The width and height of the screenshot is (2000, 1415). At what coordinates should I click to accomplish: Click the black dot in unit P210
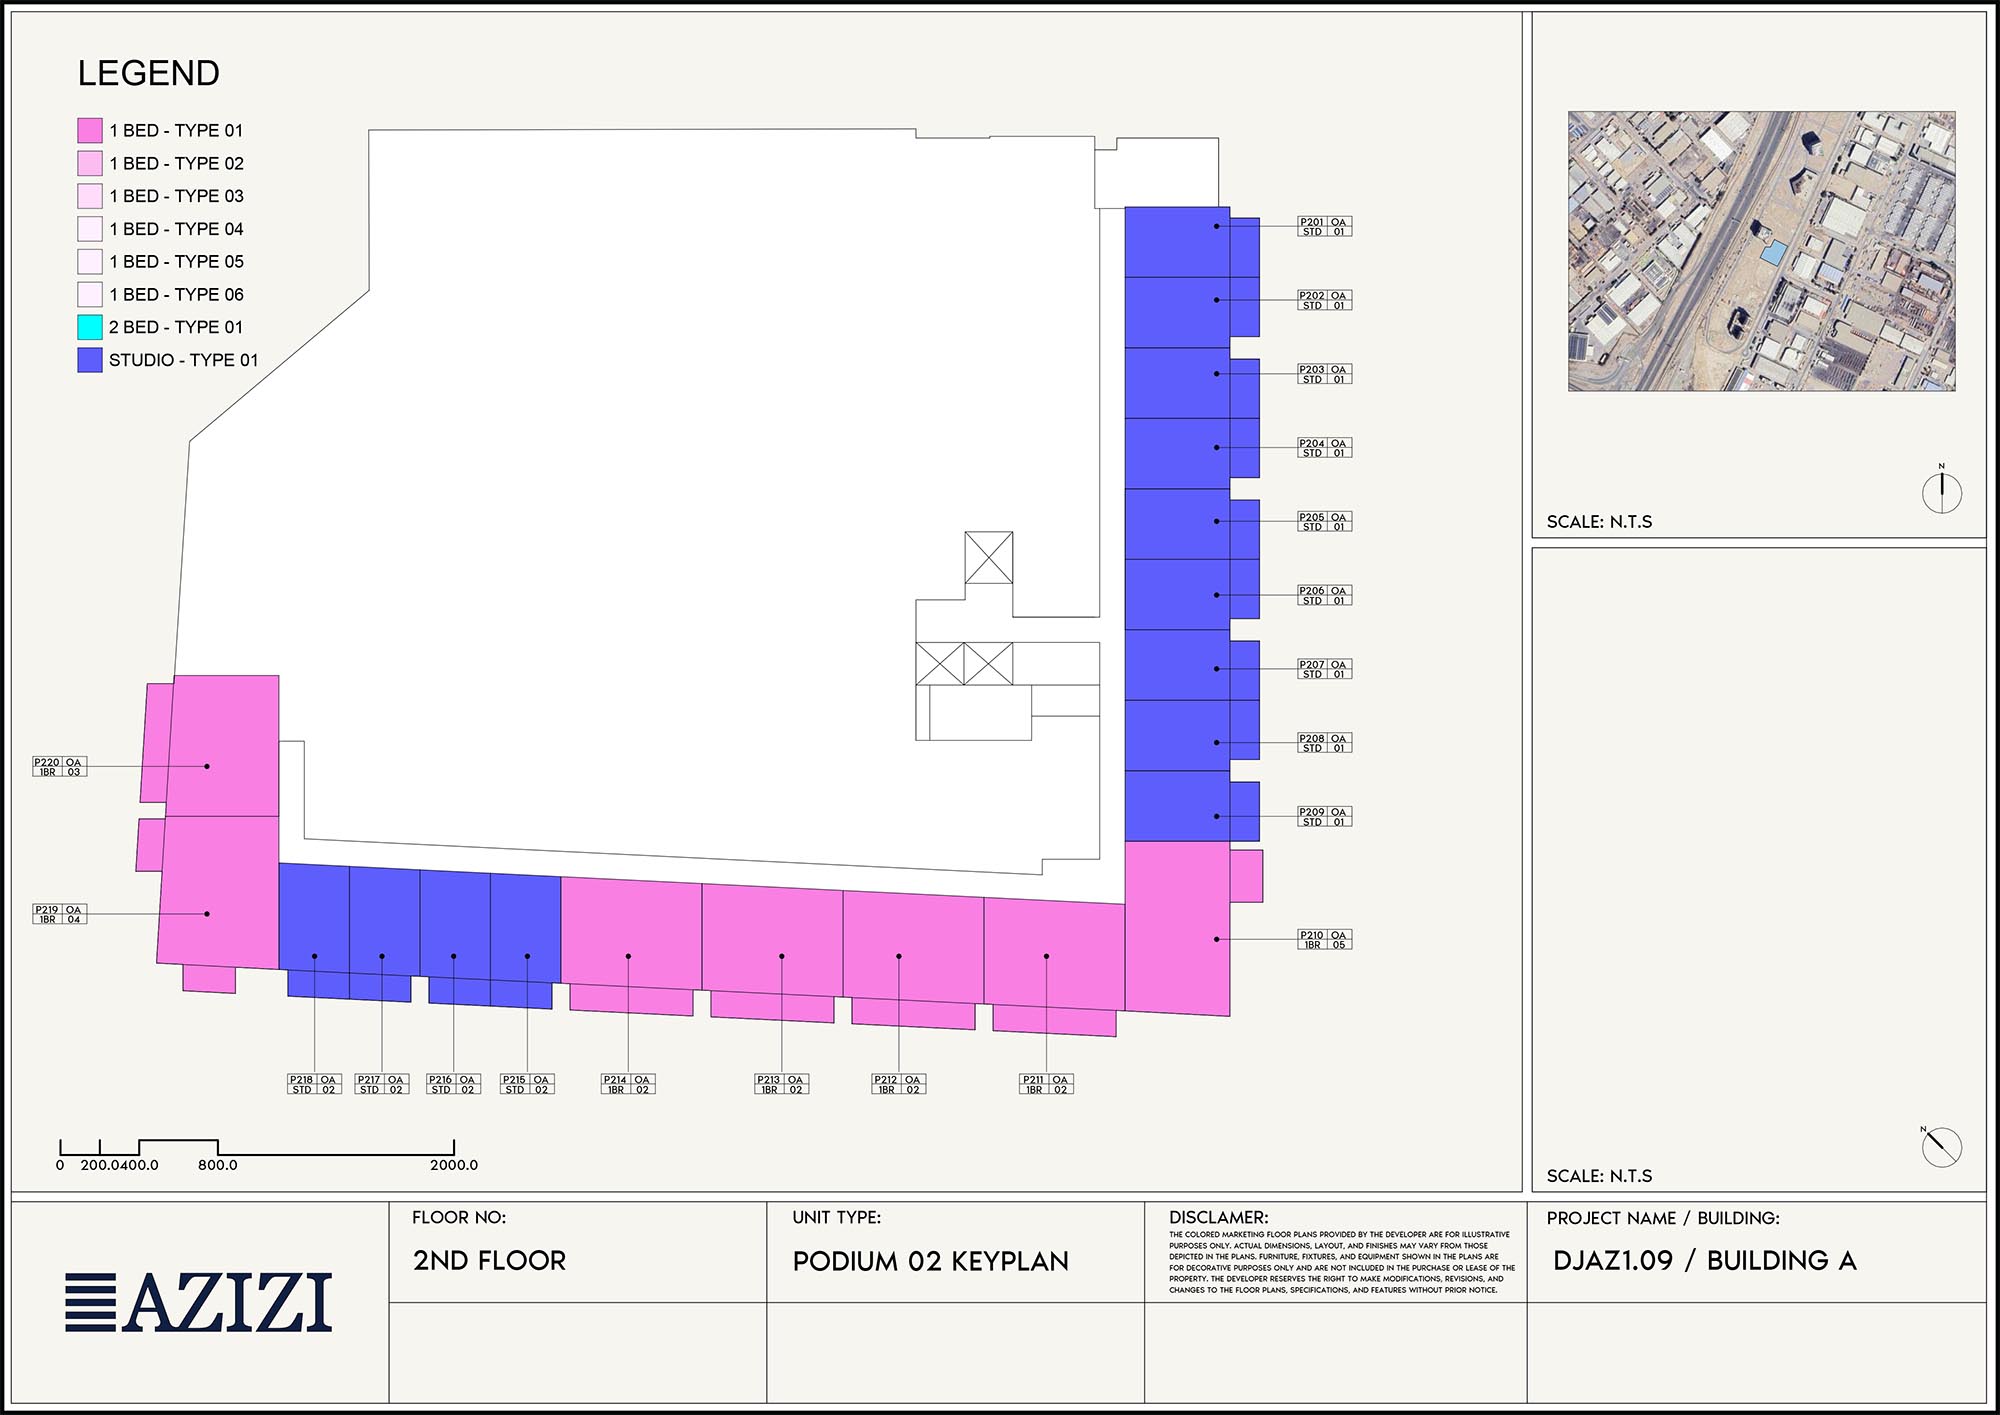coord(1217,939)
